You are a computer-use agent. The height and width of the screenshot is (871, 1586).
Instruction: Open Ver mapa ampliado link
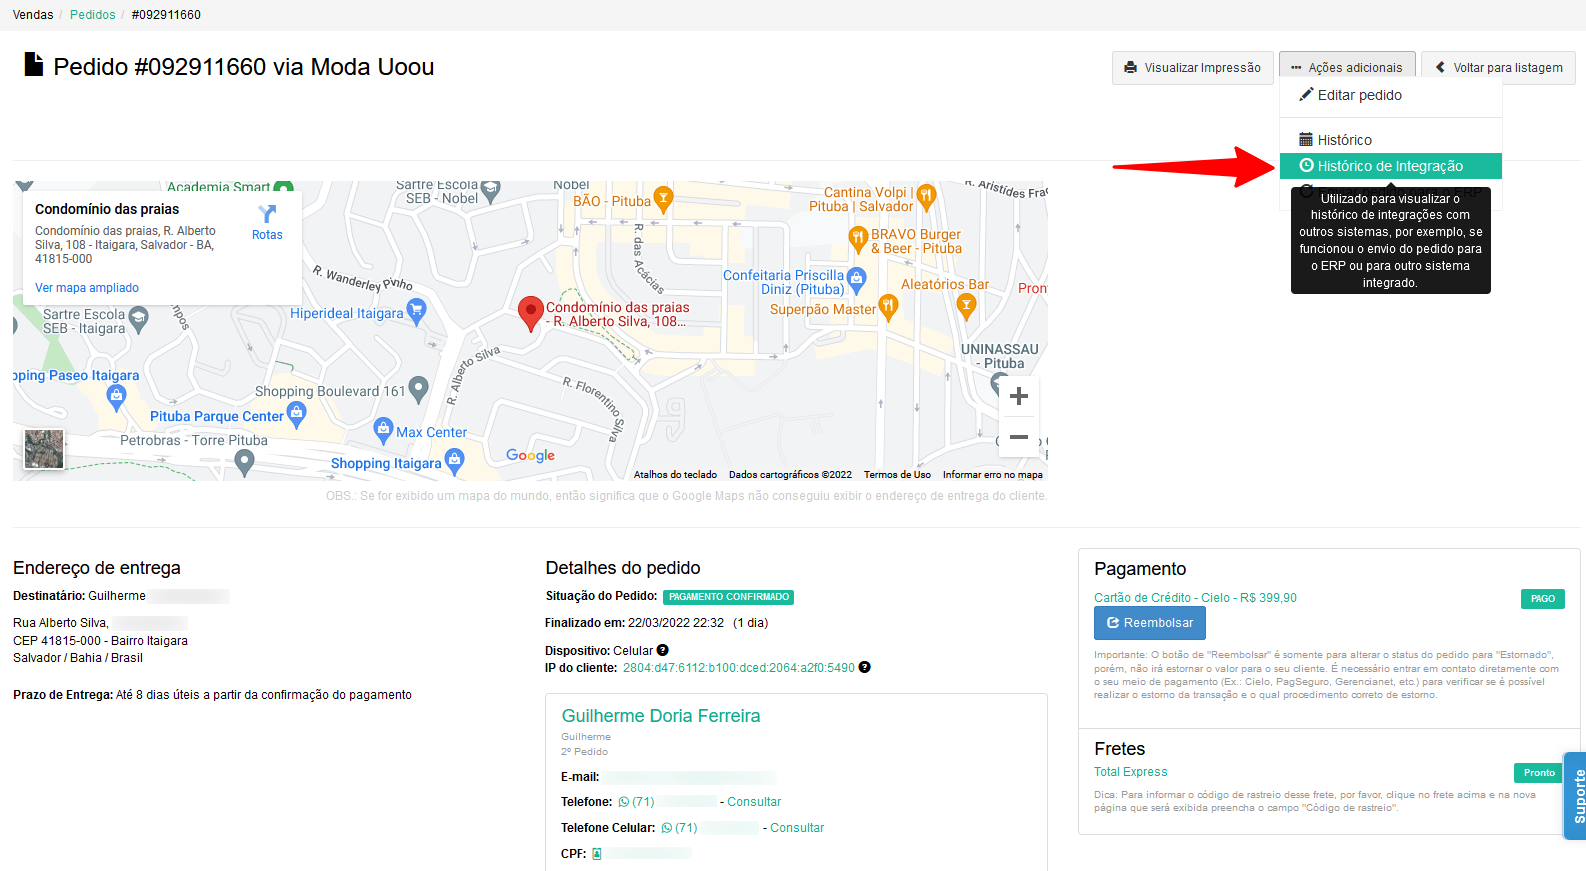87,288
